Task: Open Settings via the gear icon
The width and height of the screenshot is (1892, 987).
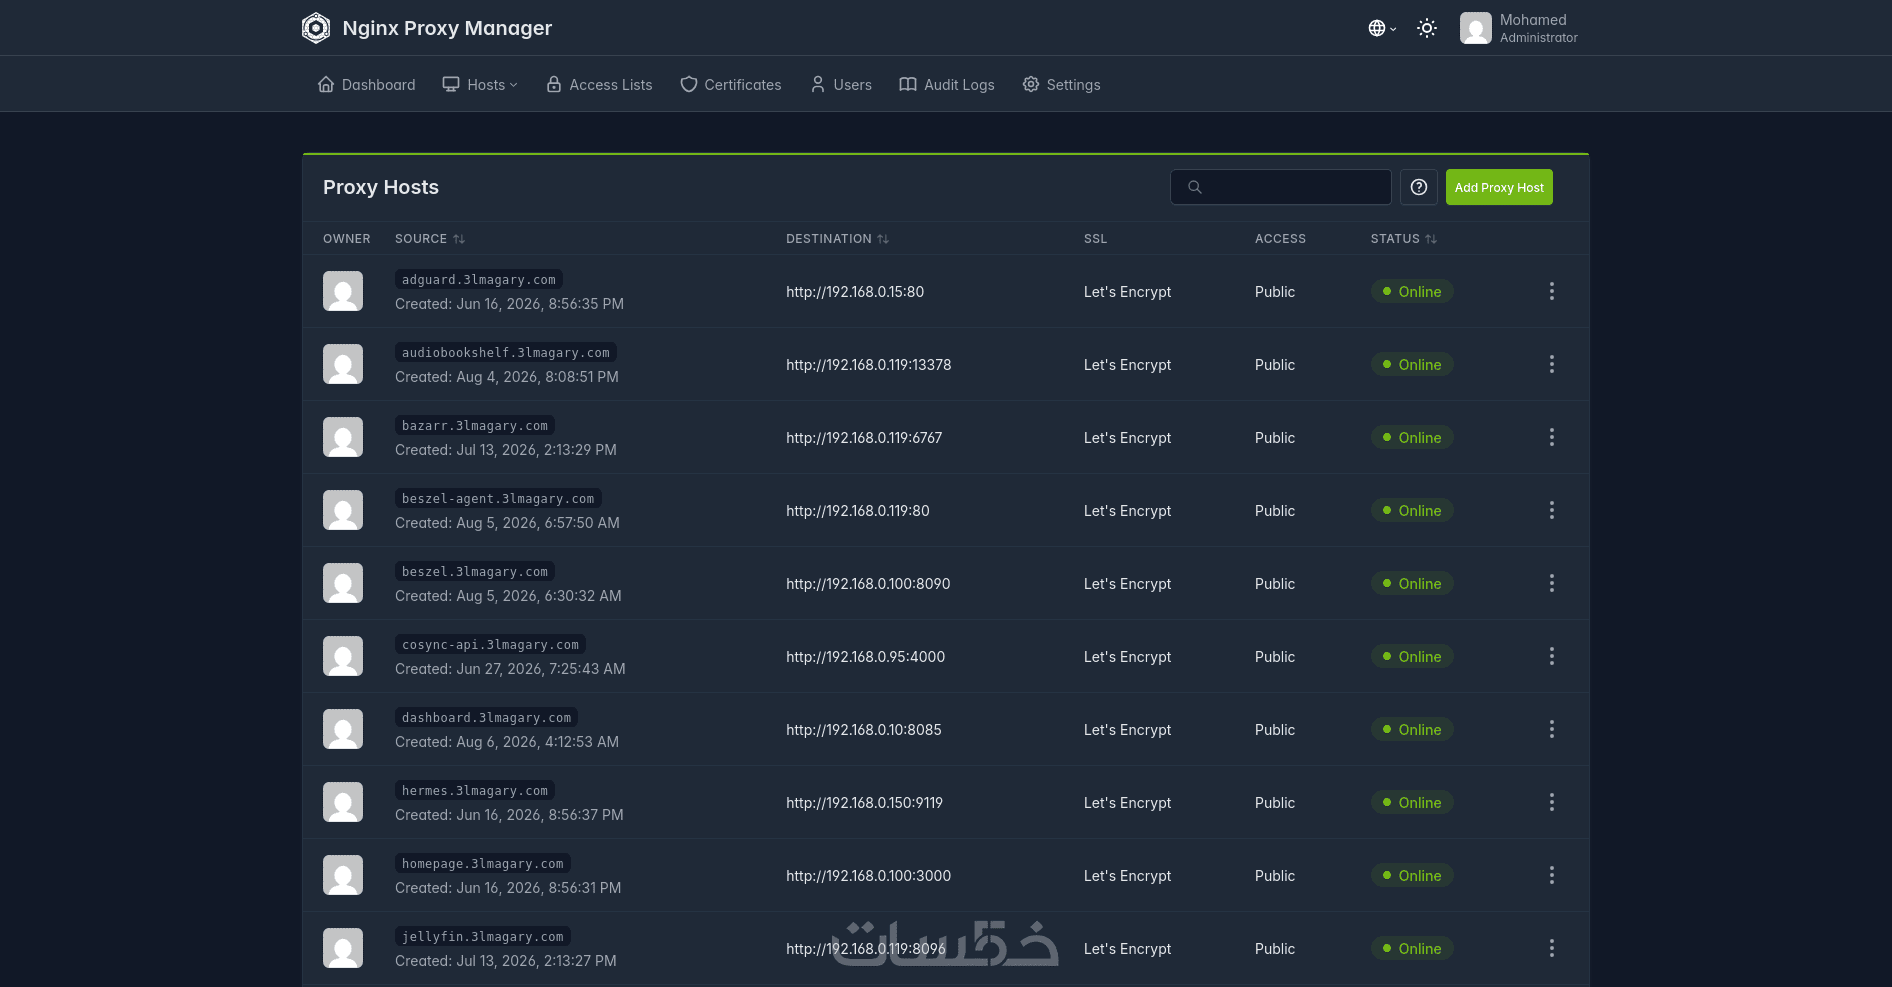Action: [1031, 84]
